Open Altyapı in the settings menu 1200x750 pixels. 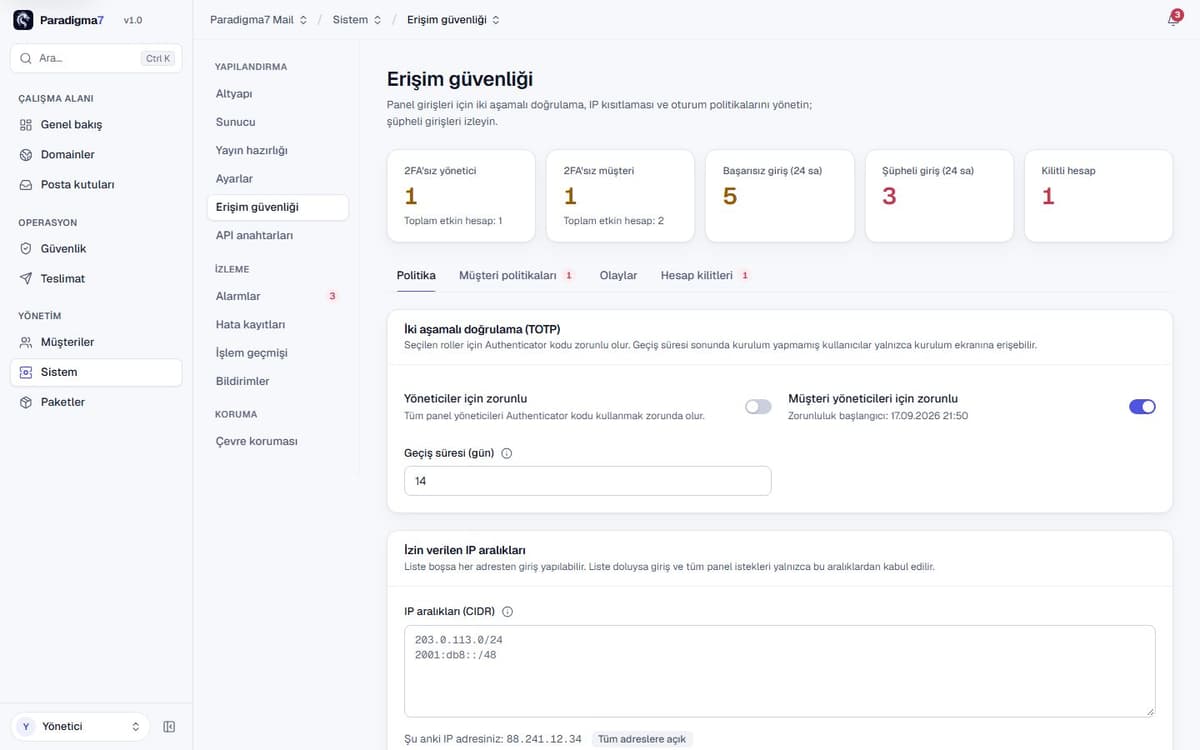tap(278, 94)
